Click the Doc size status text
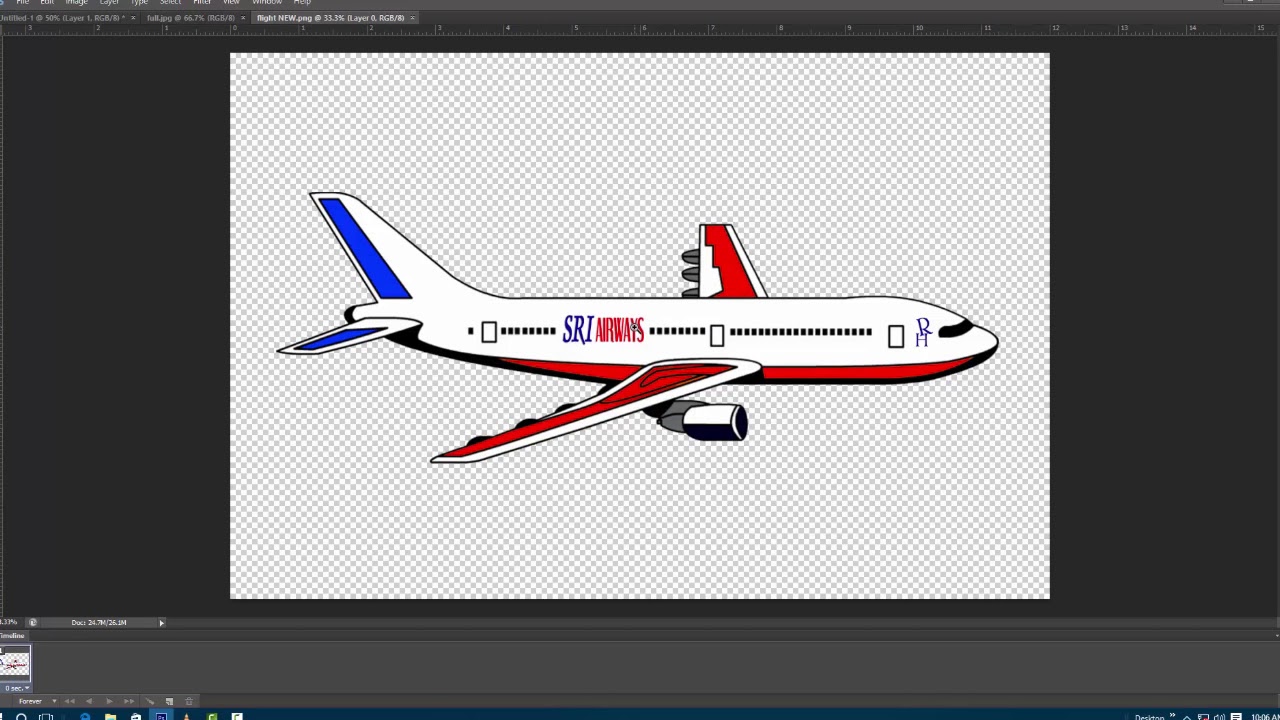 [x=99, y=622]
